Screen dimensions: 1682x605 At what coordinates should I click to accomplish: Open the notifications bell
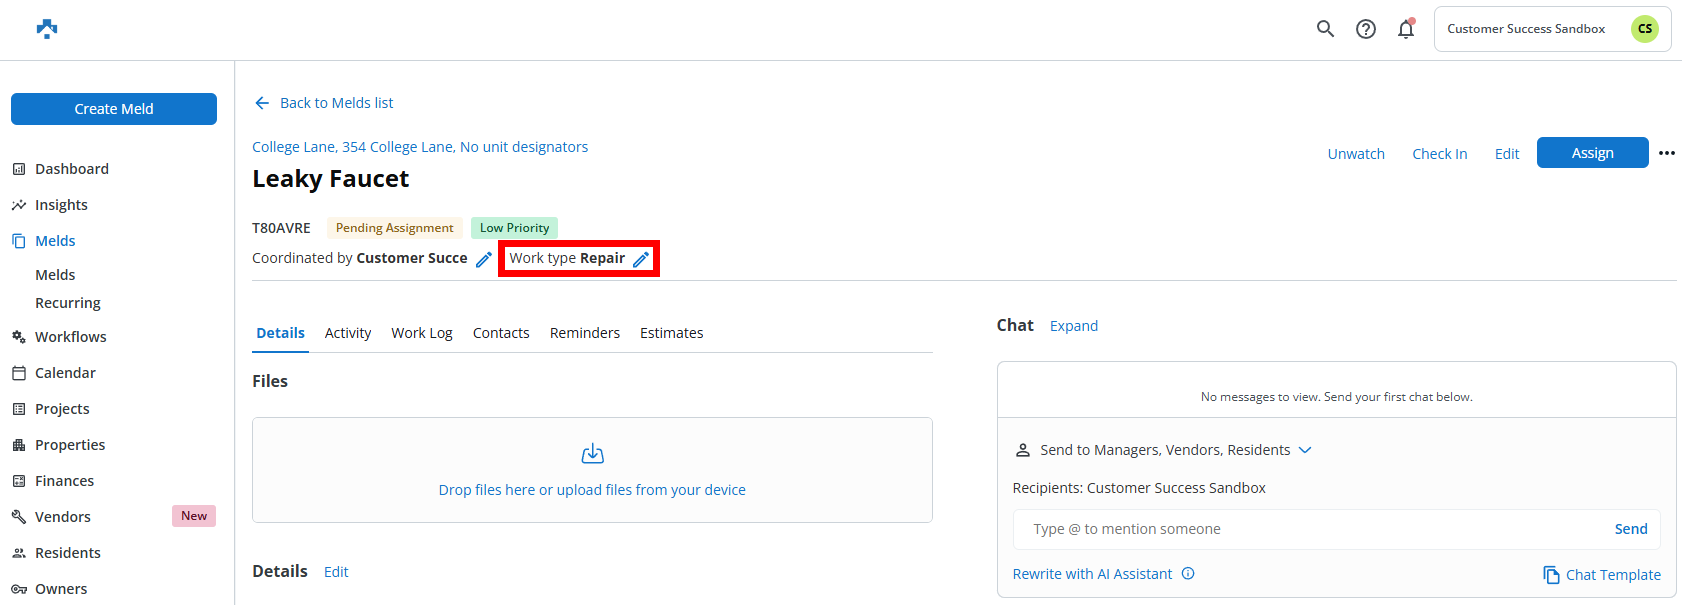[x=1406, y=29]
